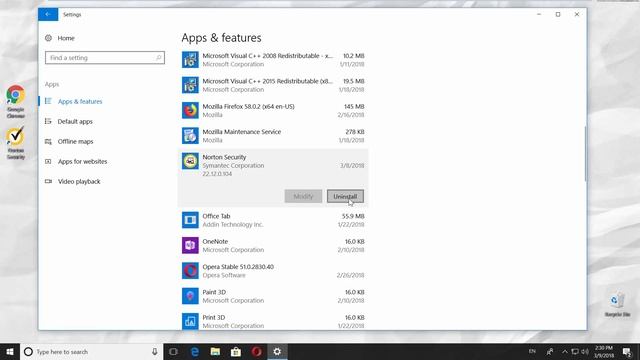Click Microsoft Visual C++ 2015 Redistributable icon
The image size is (640, 360).
190,85
